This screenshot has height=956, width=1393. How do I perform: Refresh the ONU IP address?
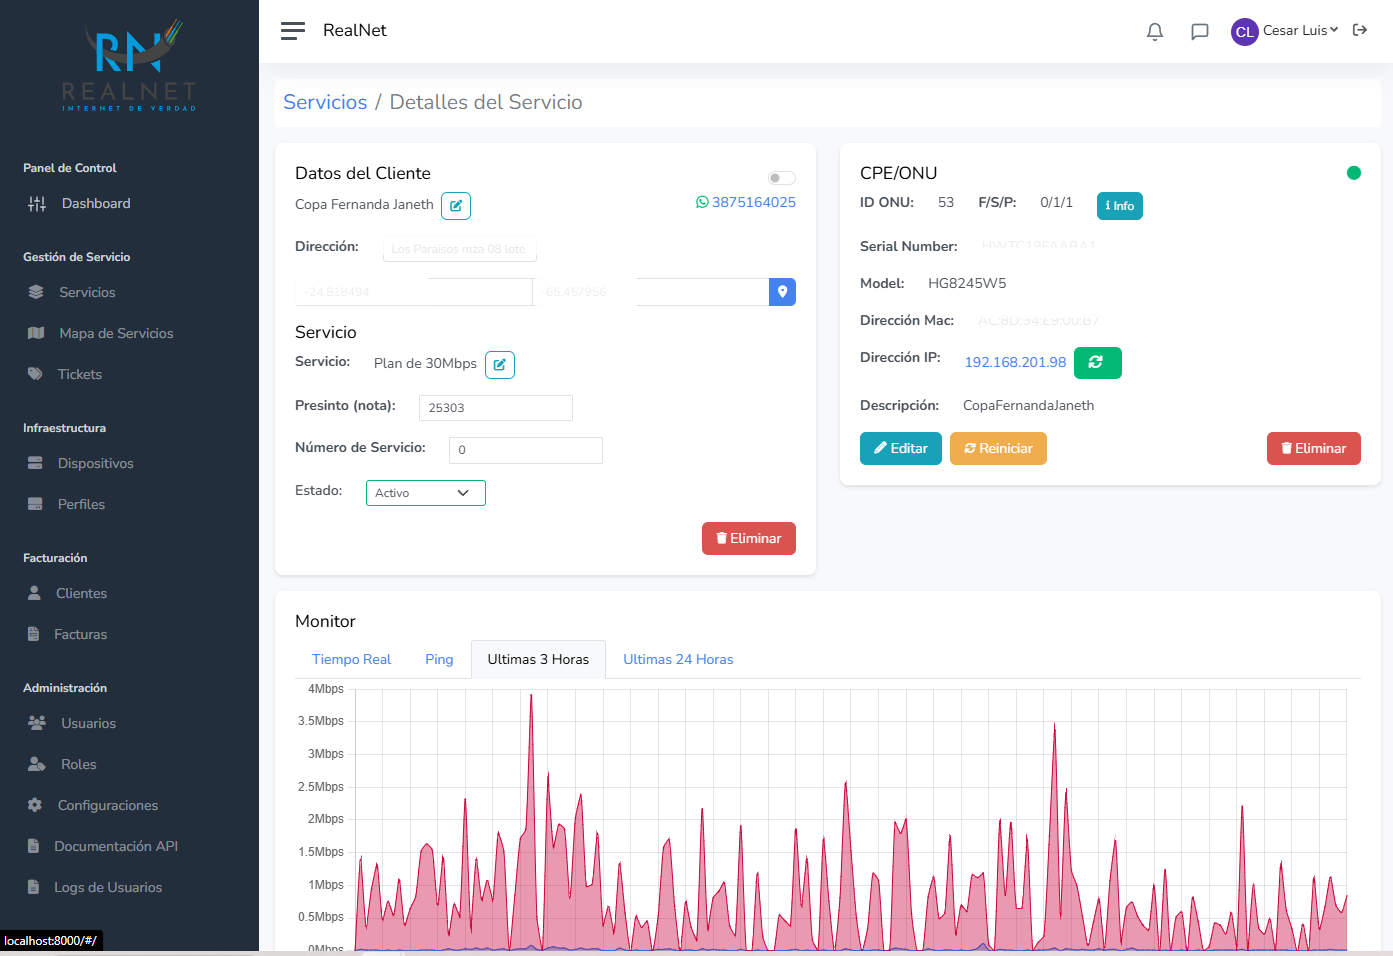(x=1098, y=362)
